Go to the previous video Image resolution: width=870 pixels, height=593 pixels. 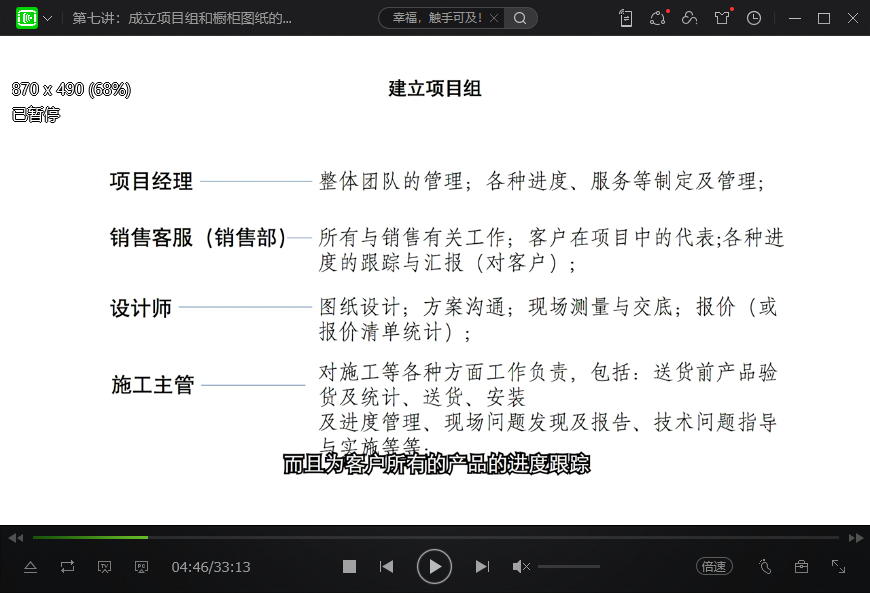coord(386,566)
